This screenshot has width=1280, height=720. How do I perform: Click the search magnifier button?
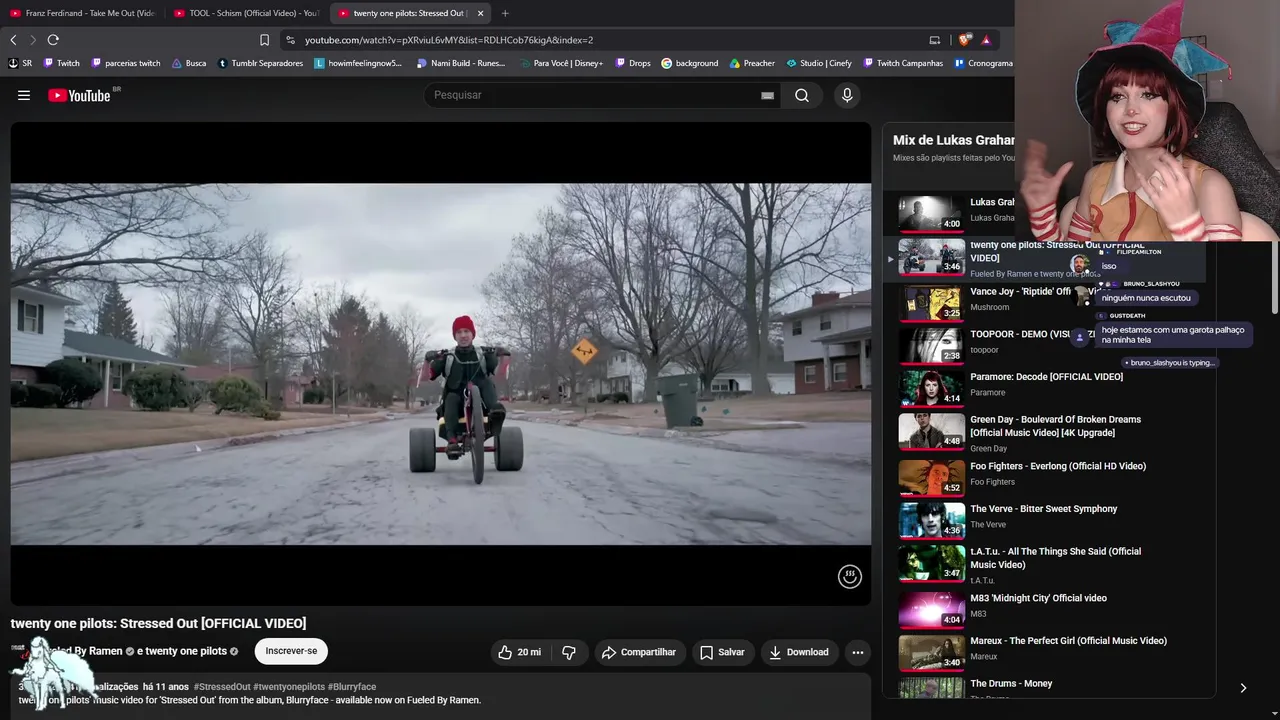802,95
